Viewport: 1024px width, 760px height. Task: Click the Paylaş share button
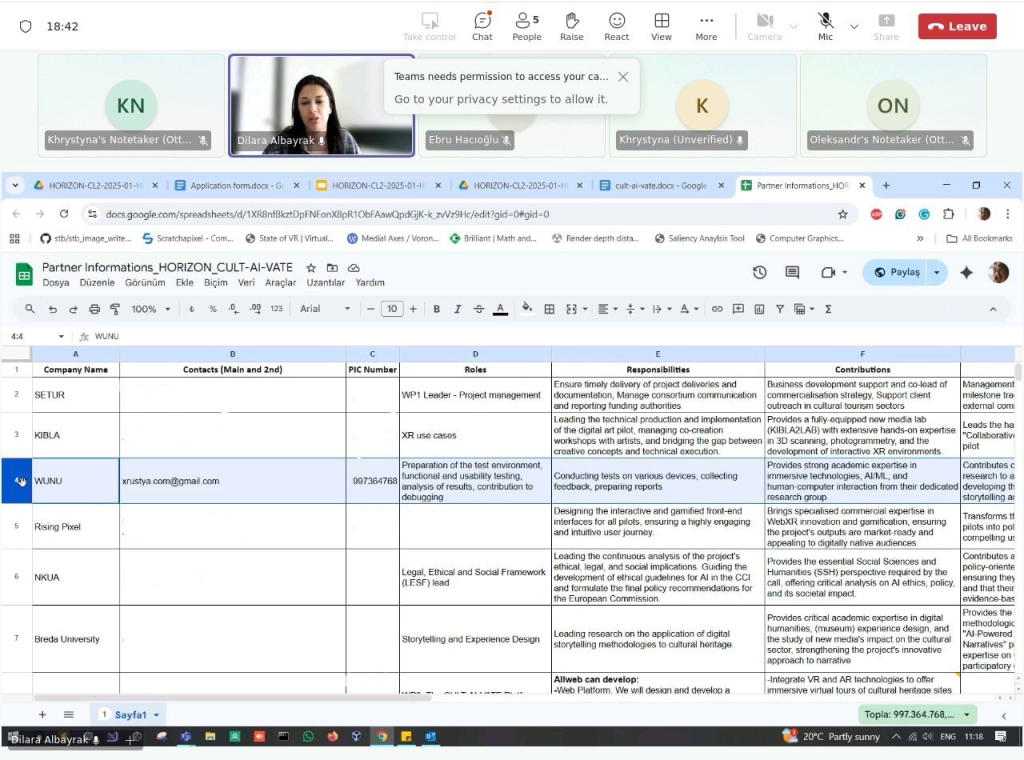[x=897, y=272]
